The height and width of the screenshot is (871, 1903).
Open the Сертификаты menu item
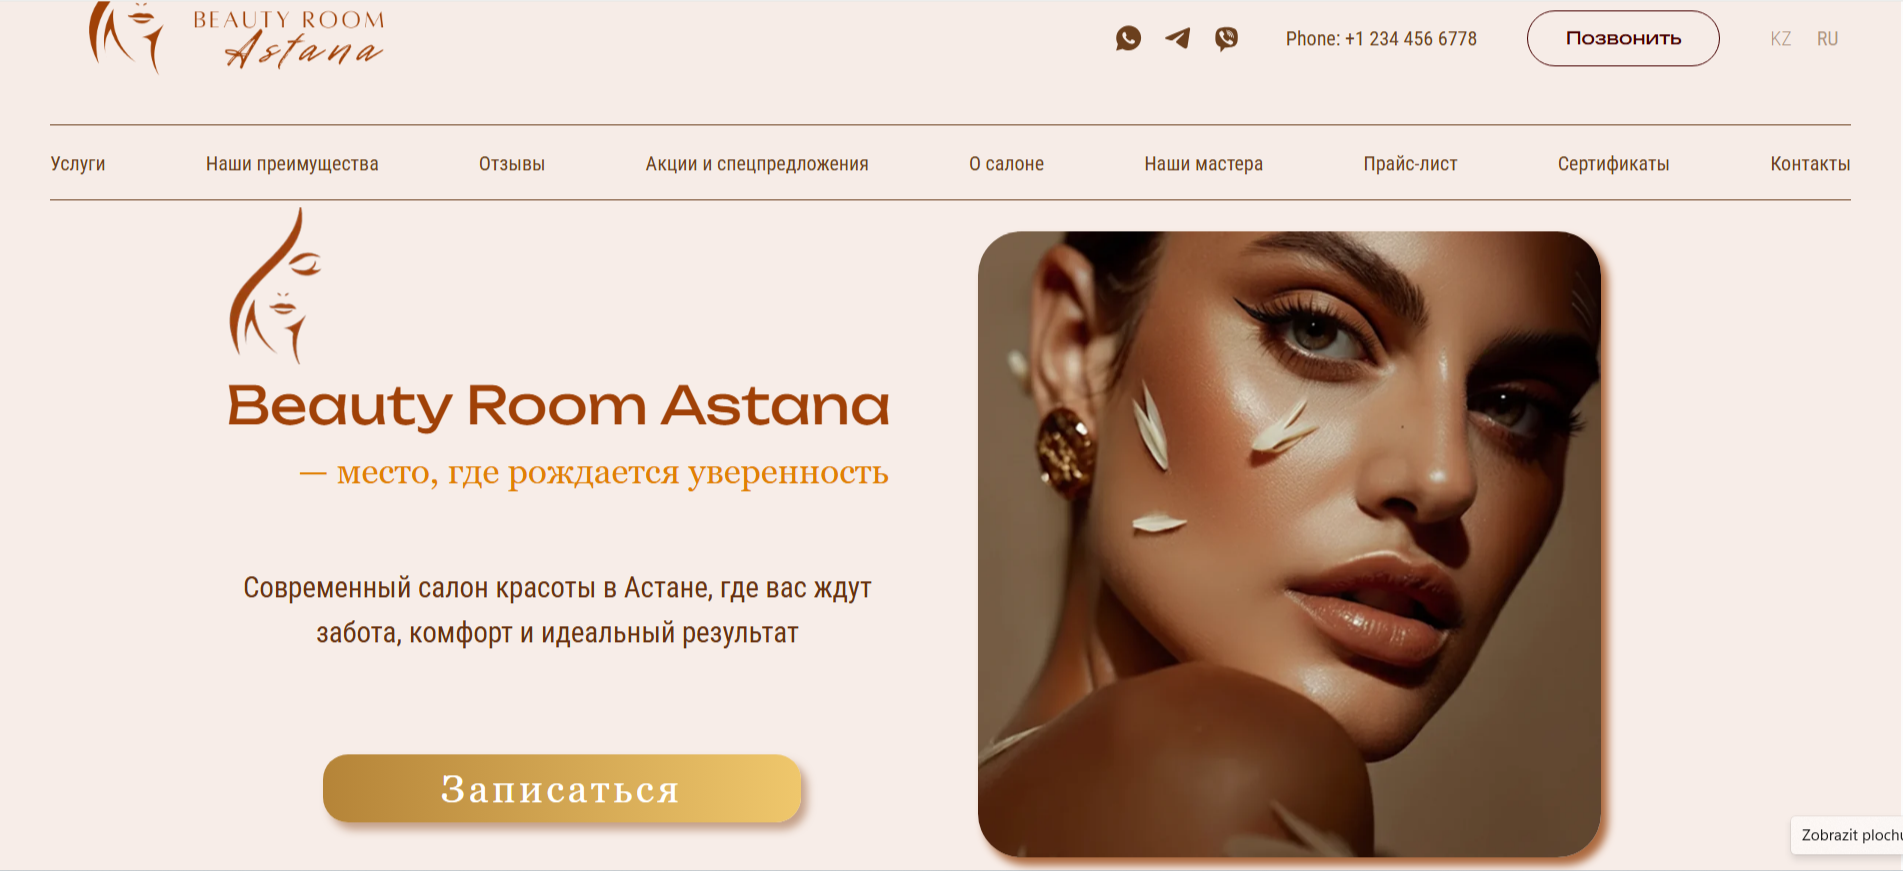(1614, 164)
